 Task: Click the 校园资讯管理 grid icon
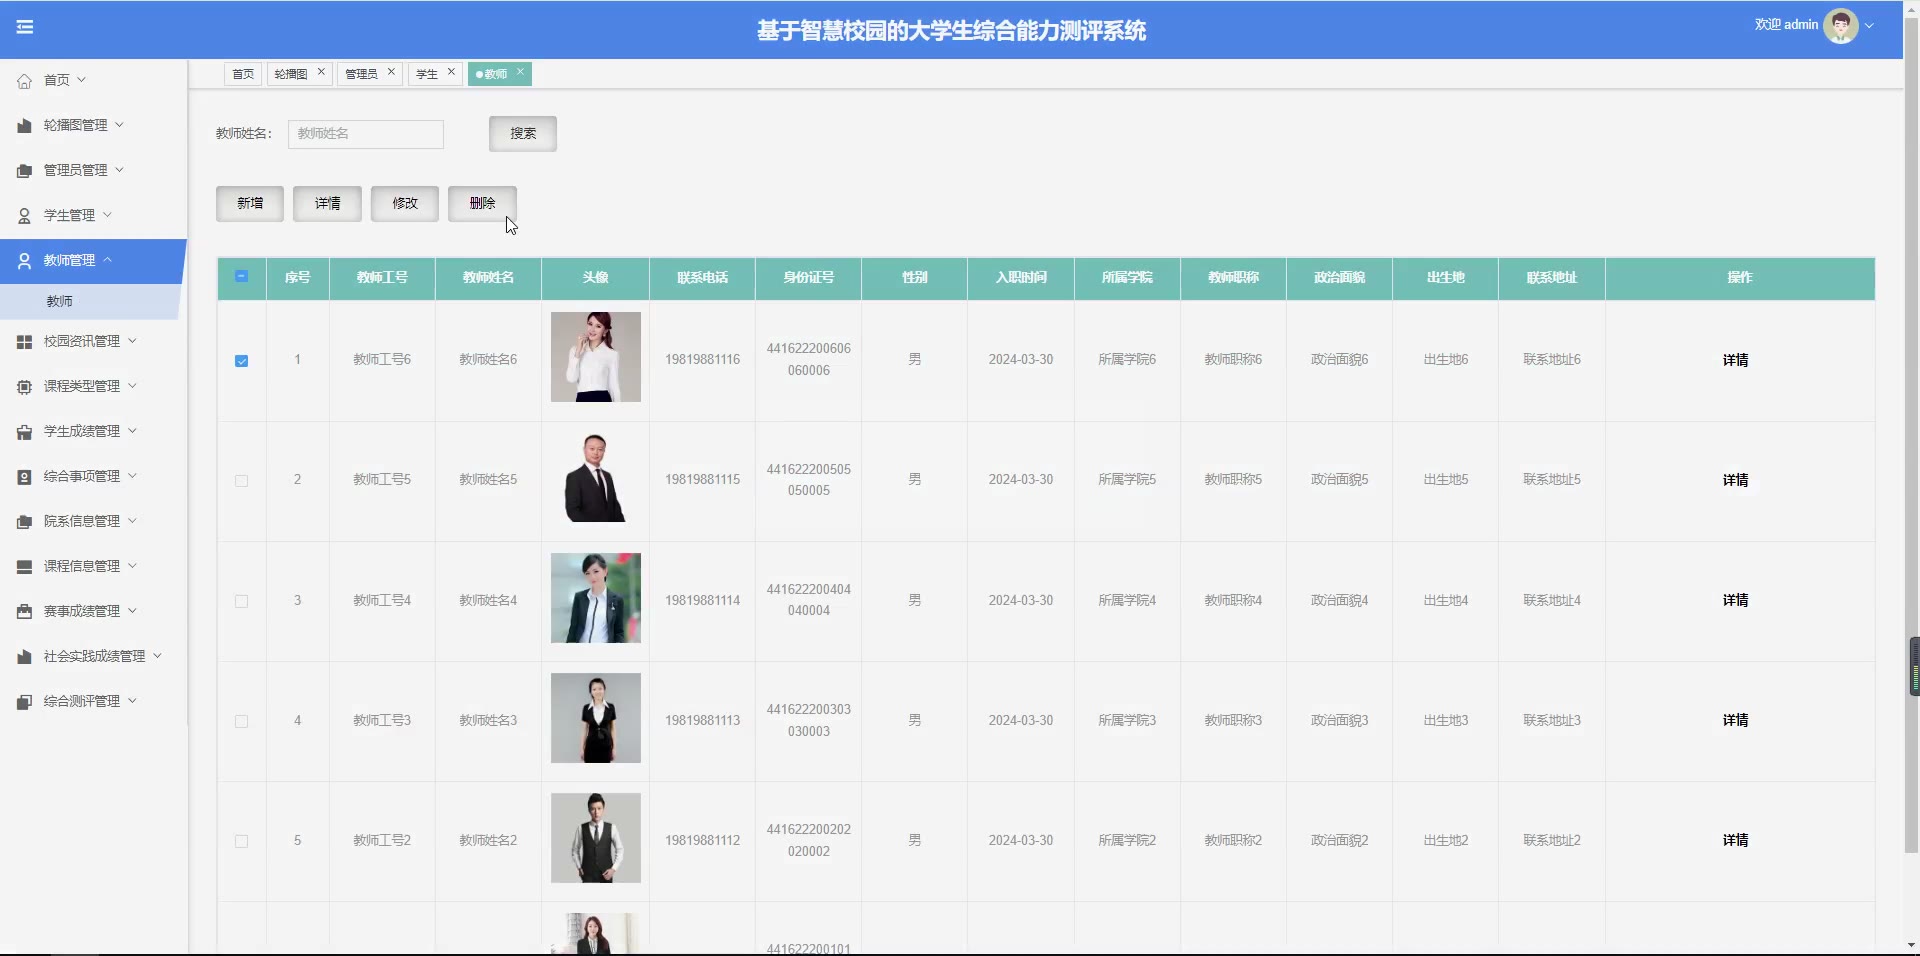click(x=24, y=342)
